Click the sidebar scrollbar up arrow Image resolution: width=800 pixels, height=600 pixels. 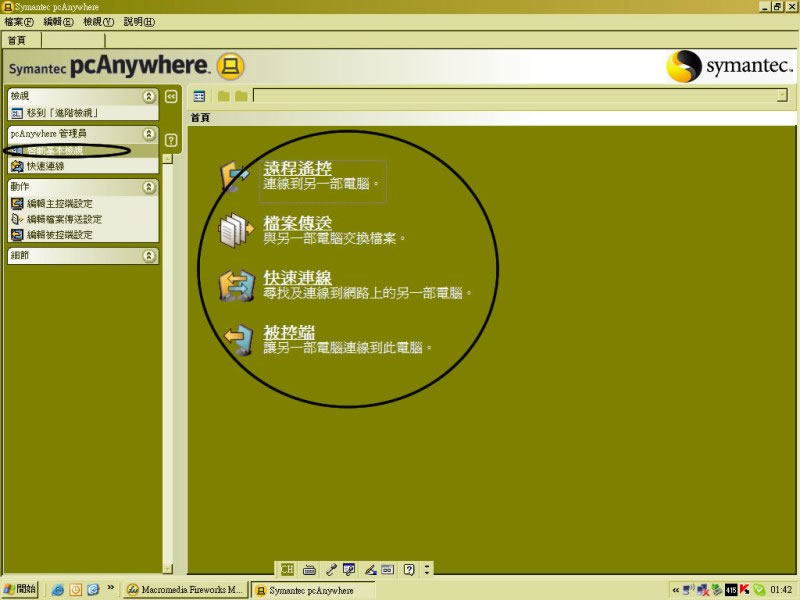coord(167,159)
